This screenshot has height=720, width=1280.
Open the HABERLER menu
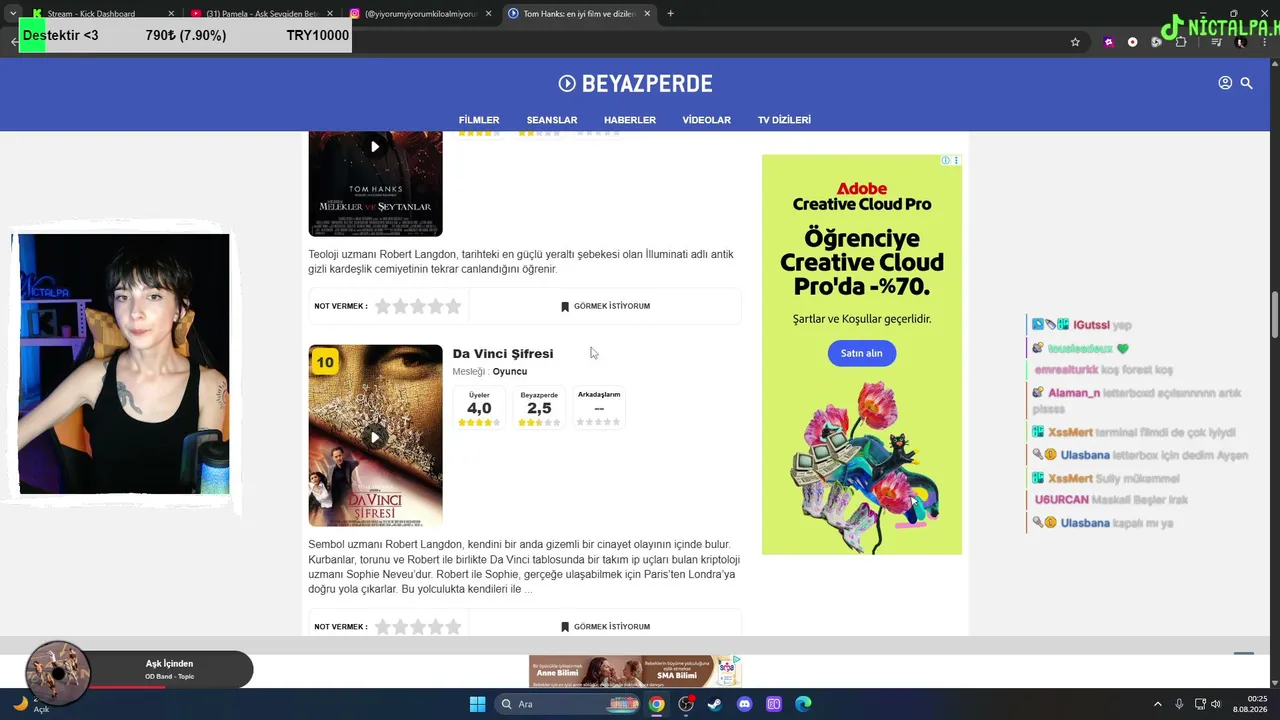630,120
